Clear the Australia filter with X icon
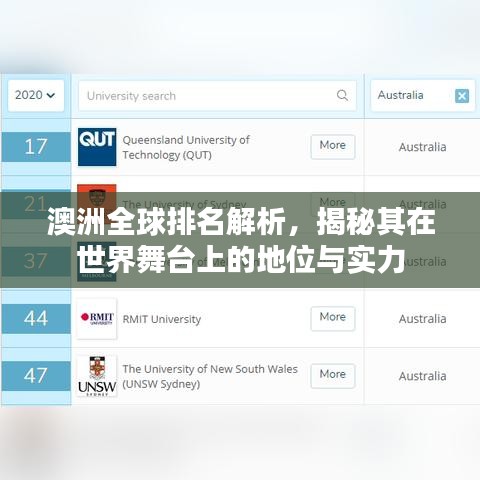This screenshot has height=480, width=480. pyautogui.click(x=462, y=96)
